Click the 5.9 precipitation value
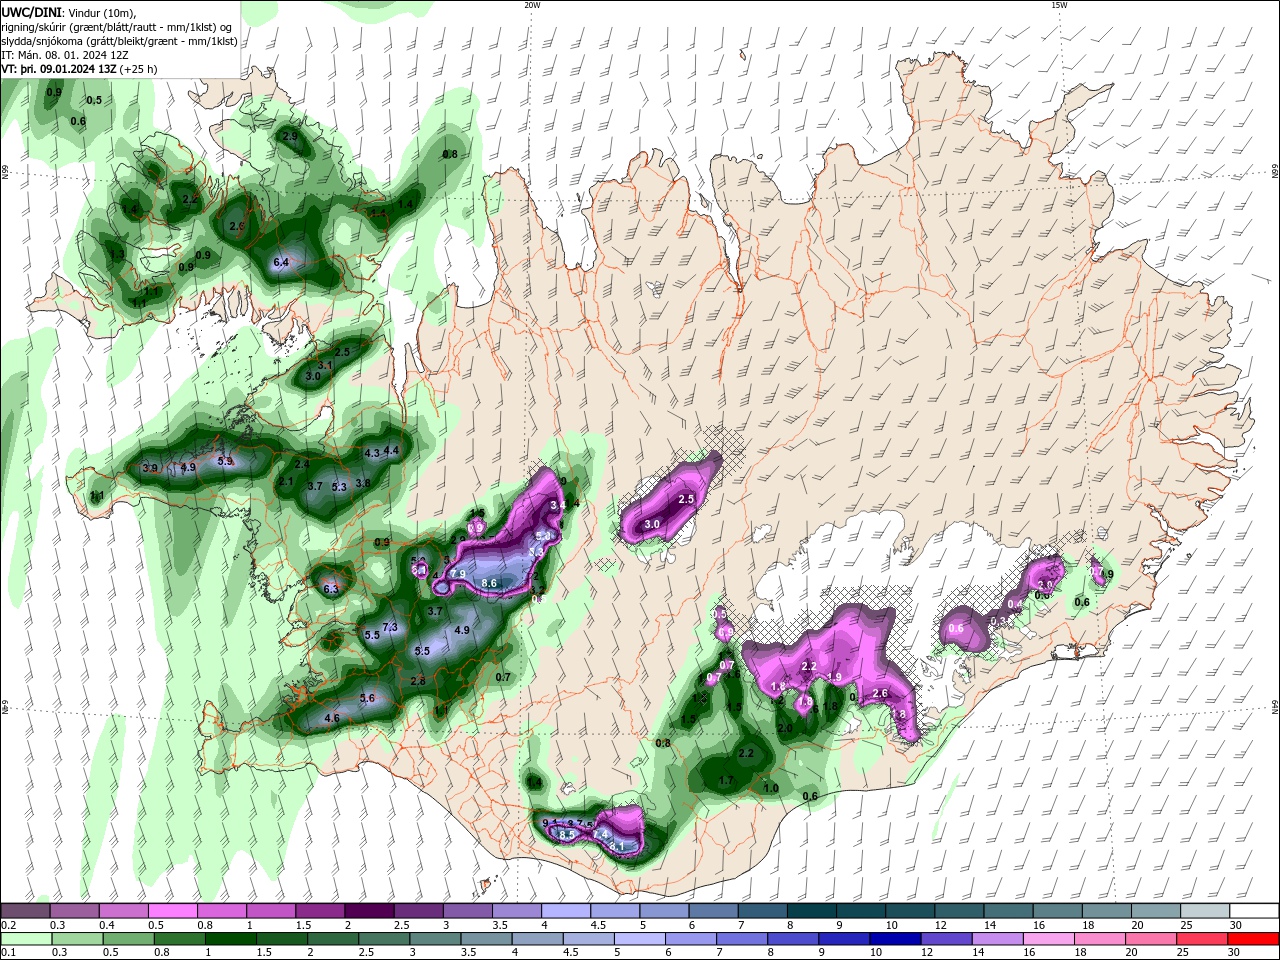 pyautogui.click(x=225, y=461)
